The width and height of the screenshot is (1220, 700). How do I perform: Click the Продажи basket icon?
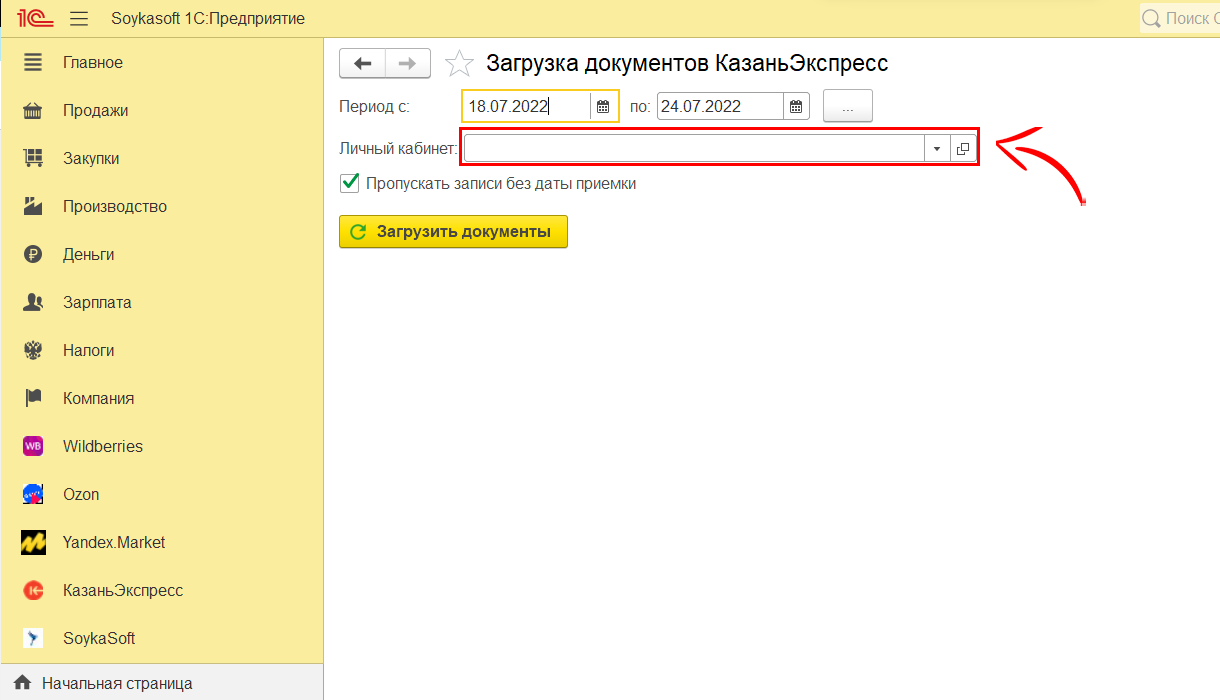[33, 110]
